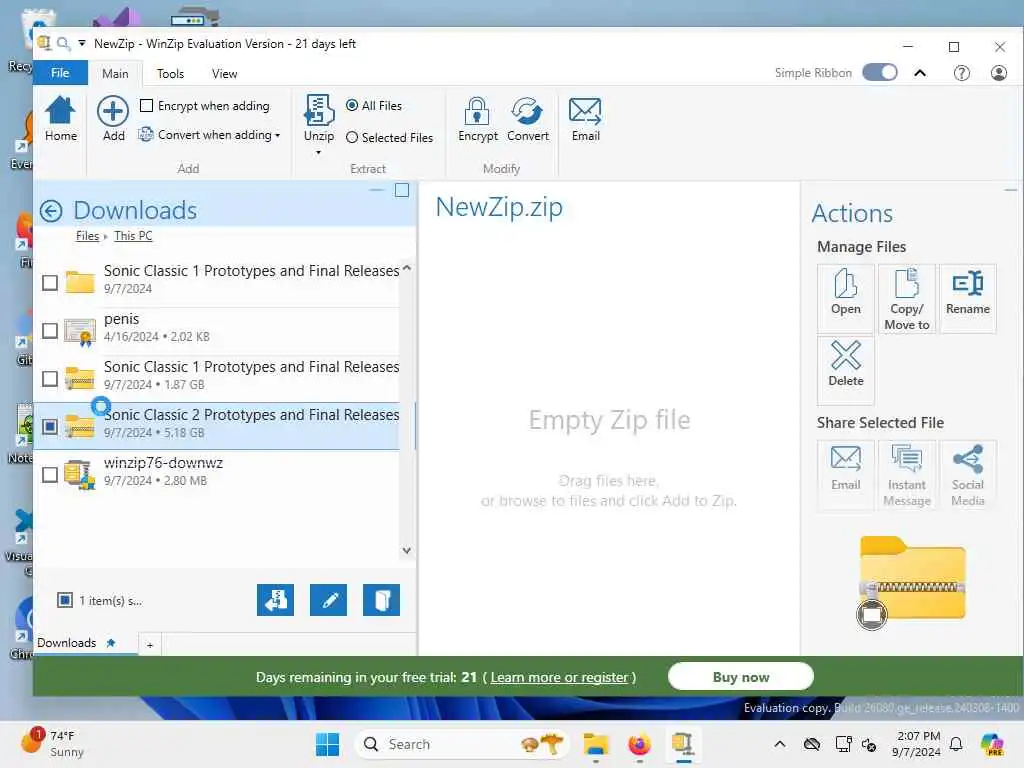
Task: Click the pencil edit button in files pane
Action: (328, 600)
